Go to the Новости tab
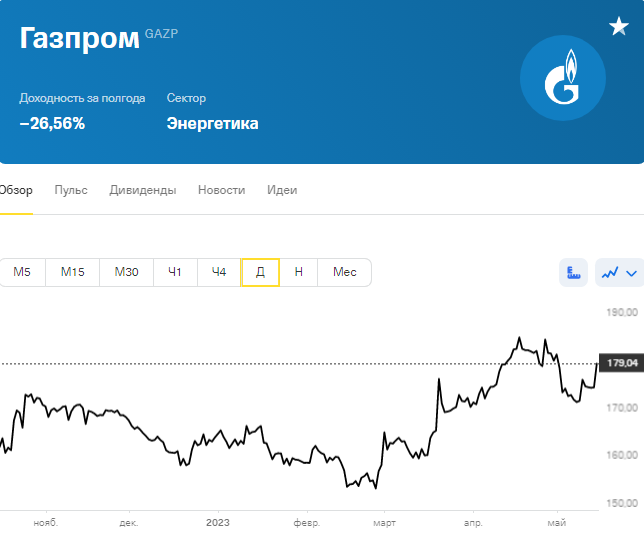644x534 pixels. click(221, 190)
